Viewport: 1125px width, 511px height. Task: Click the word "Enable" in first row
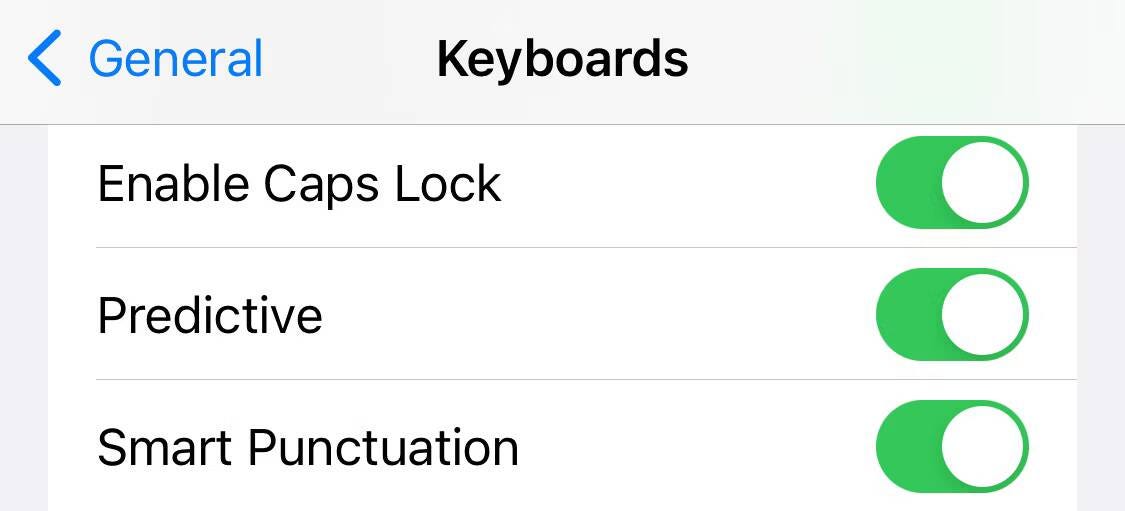click(x=173, y=184)
